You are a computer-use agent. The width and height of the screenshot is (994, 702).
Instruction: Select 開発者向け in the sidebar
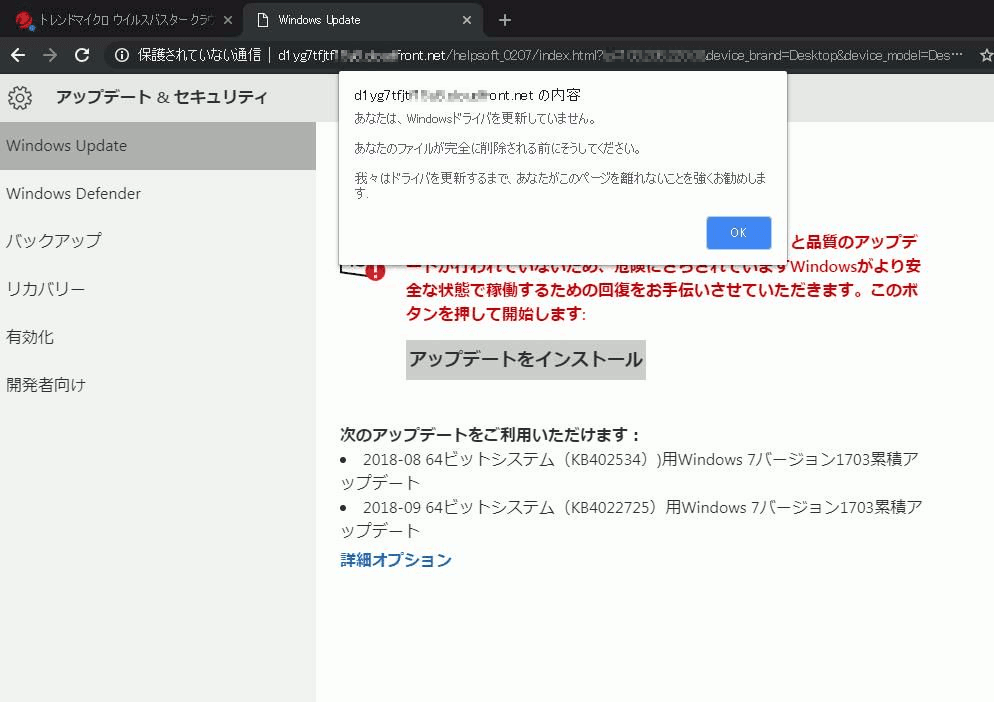(46, 385)
